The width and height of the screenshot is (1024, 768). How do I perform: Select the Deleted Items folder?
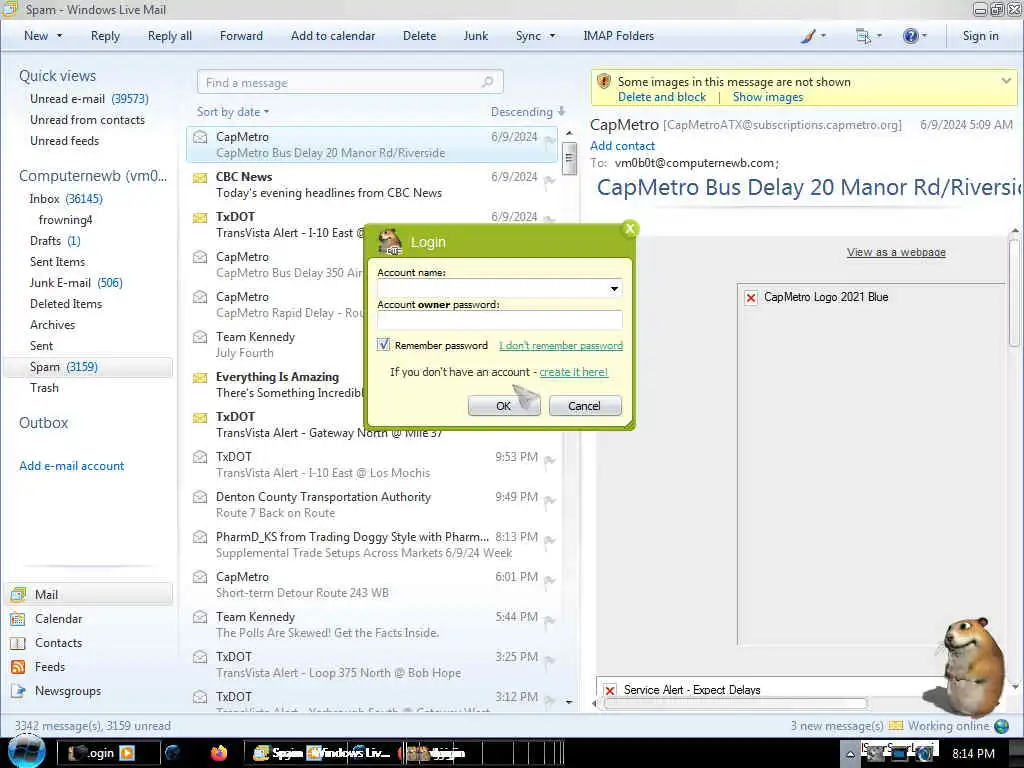point(66,304)
